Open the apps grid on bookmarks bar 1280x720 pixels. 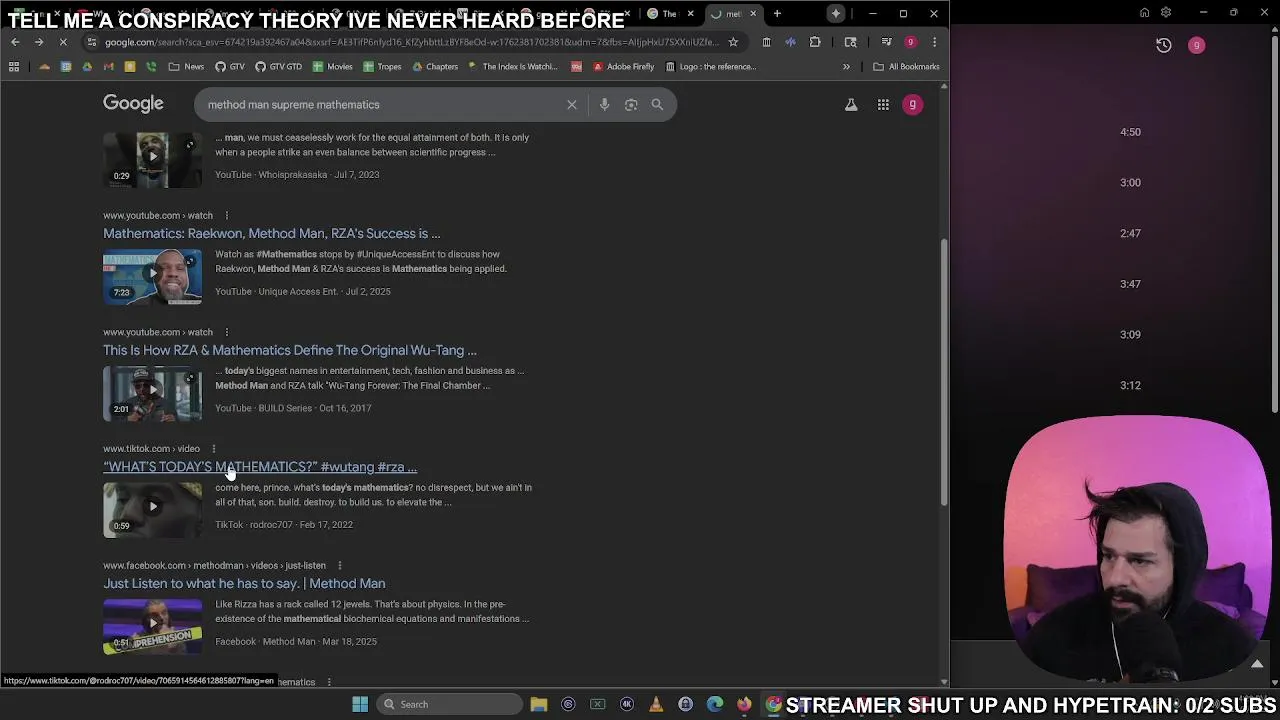14,67
